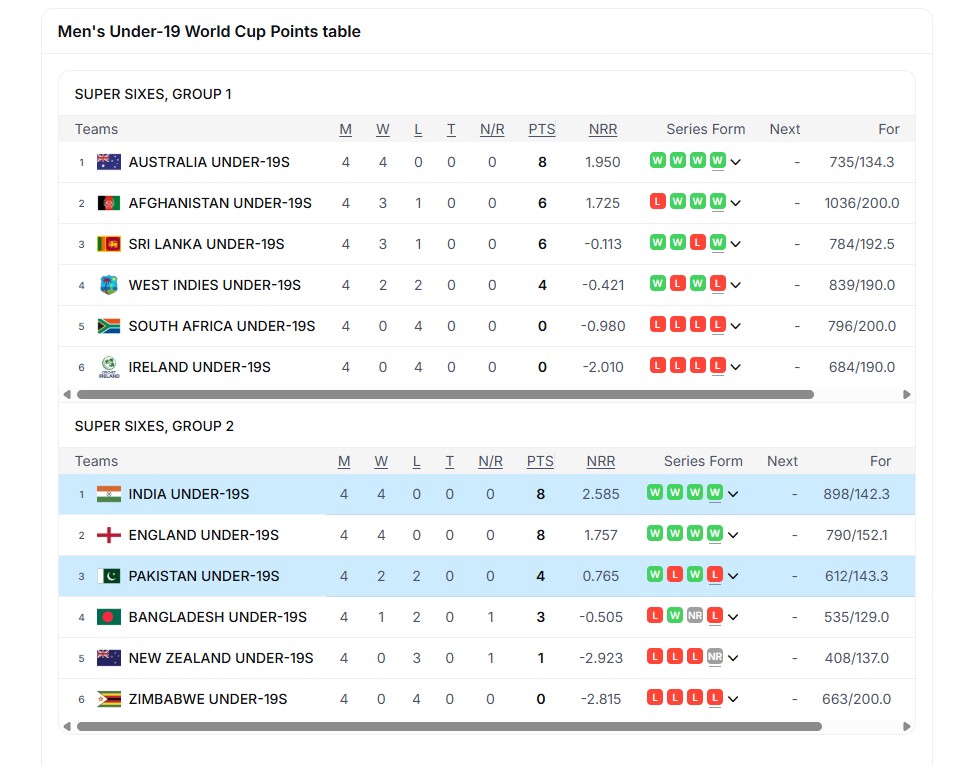The image size is (954, 766).
Task: Click the Afghanistan Under-19s flag icon
Action: [x=109, y=203]
